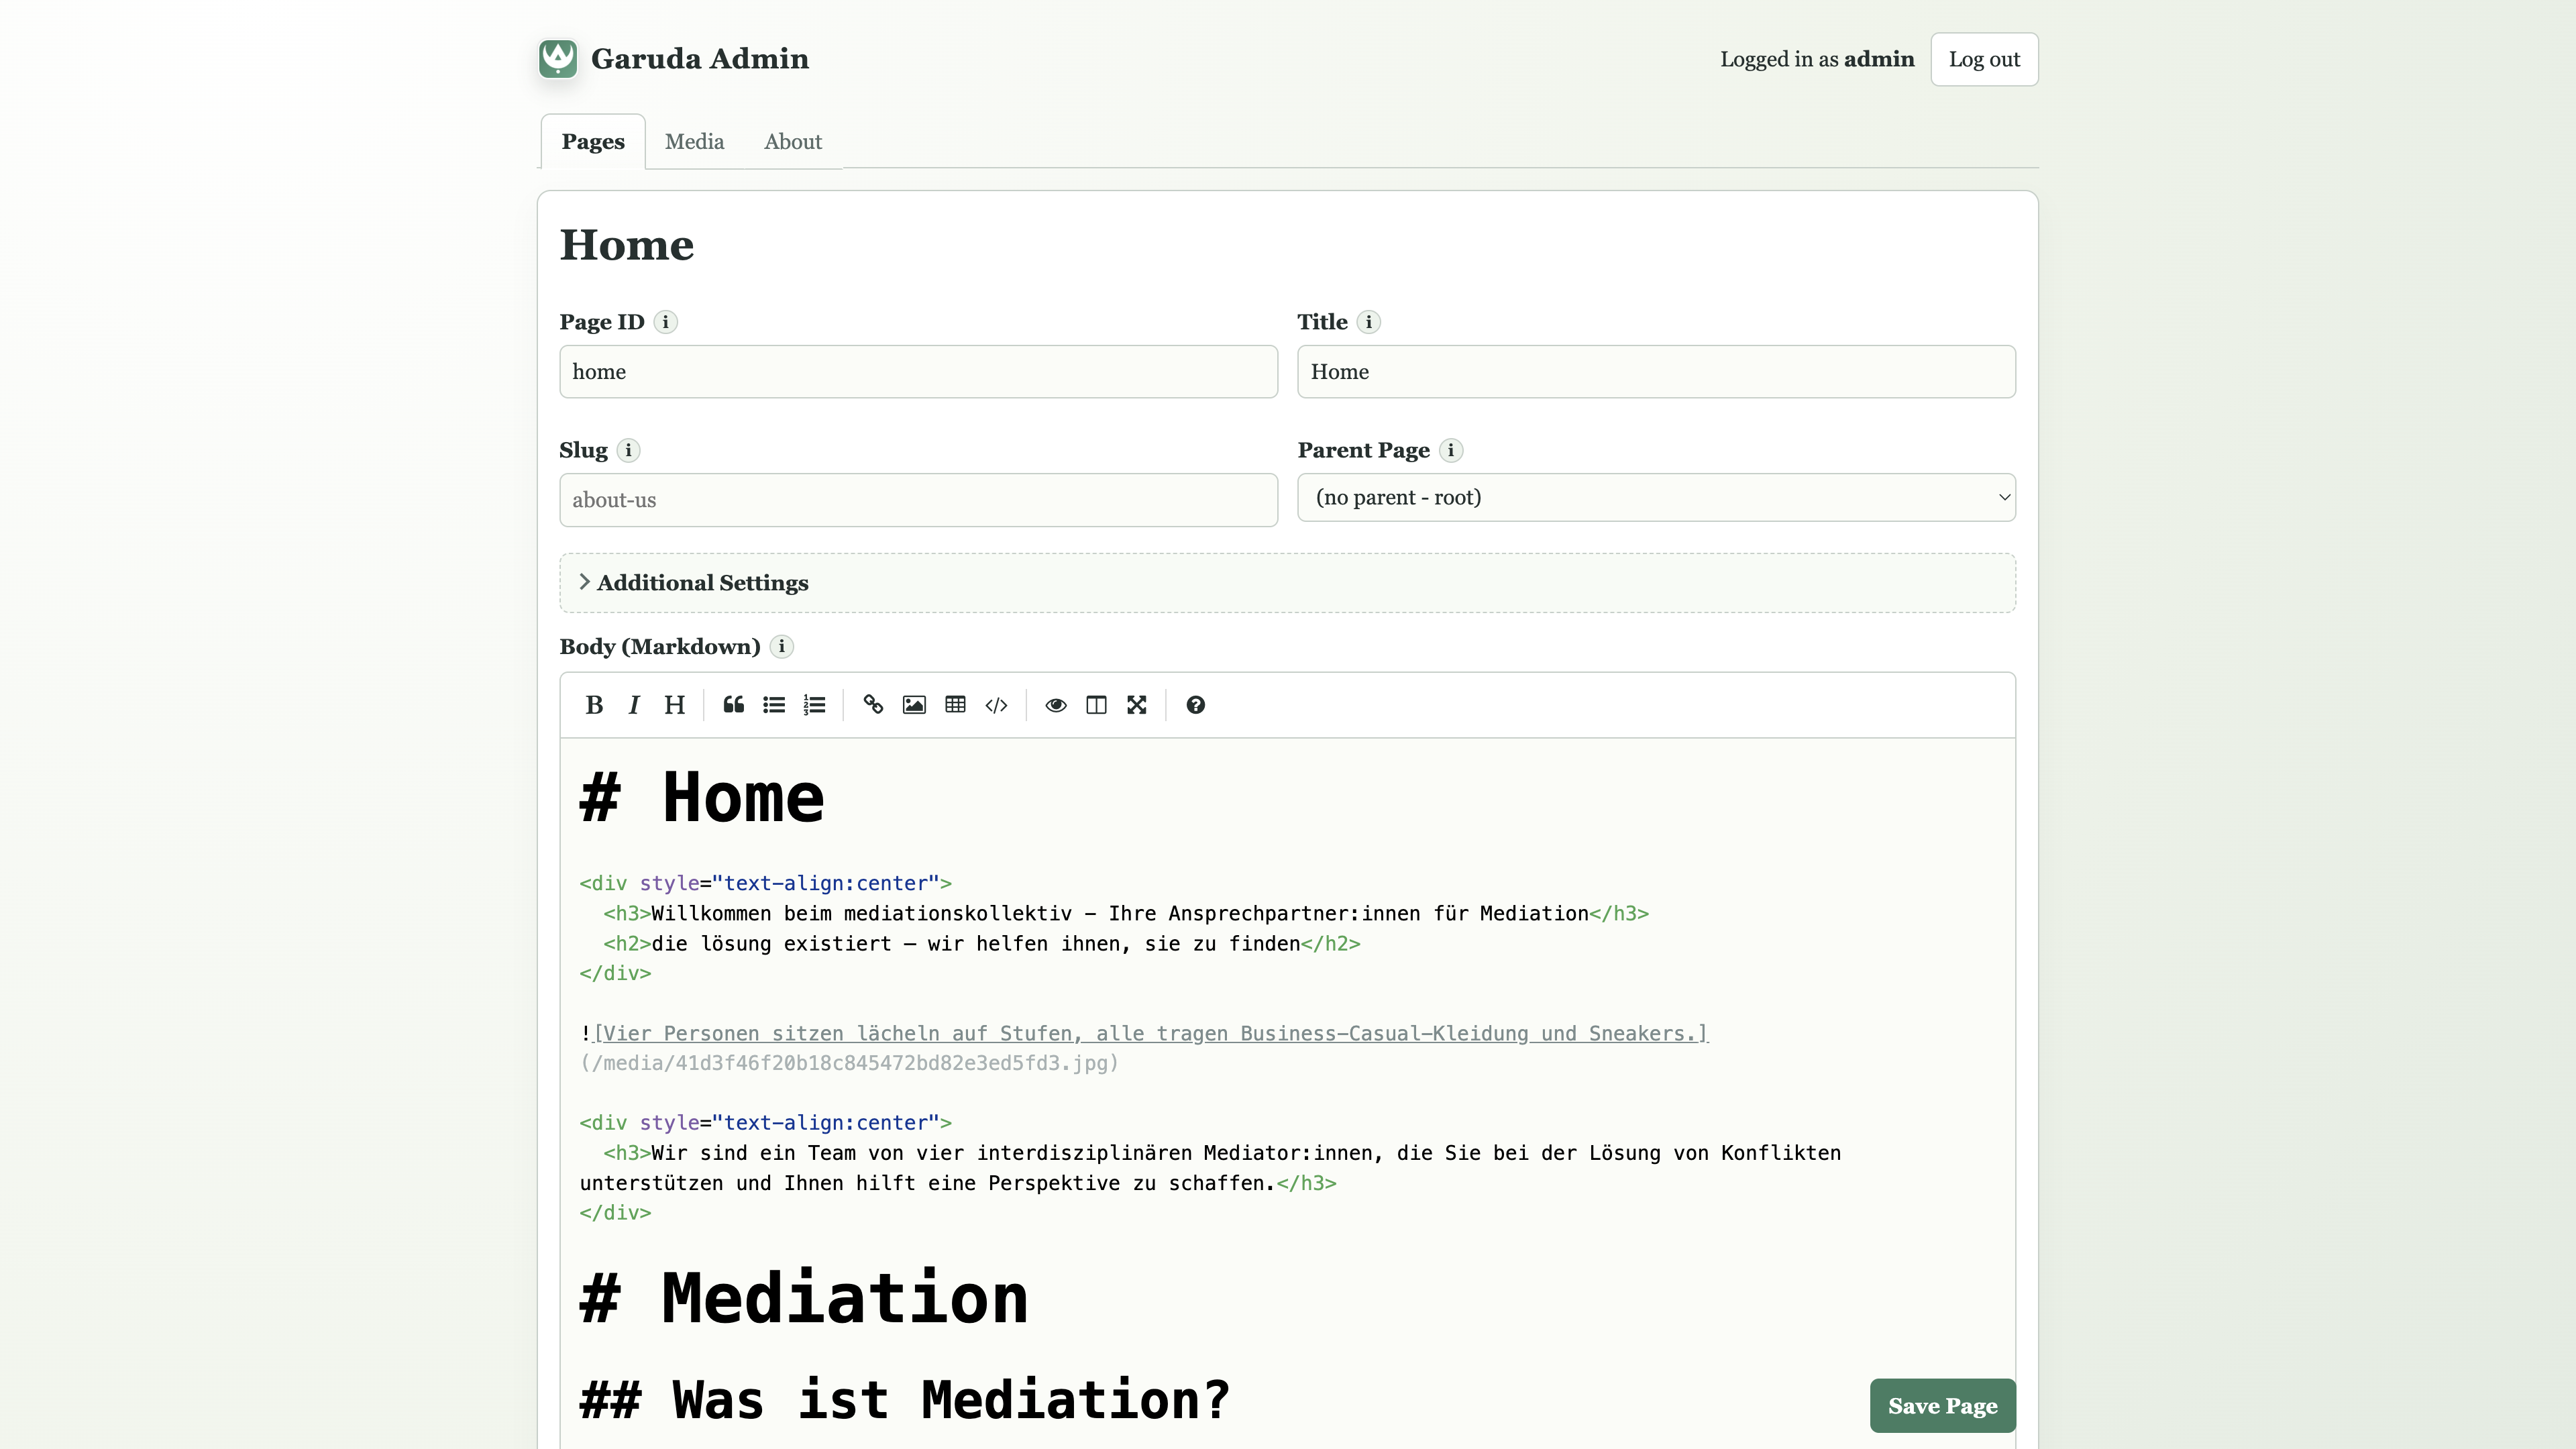Switch to the Media tab

(694, 142)
